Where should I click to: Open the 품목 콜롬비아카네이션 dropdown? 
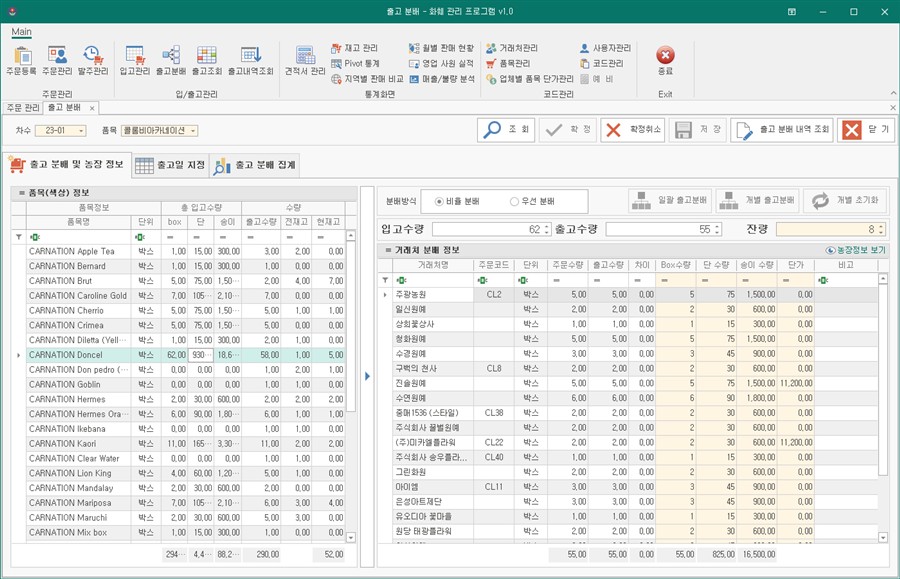pyautogui.click(x=193, y=131)
